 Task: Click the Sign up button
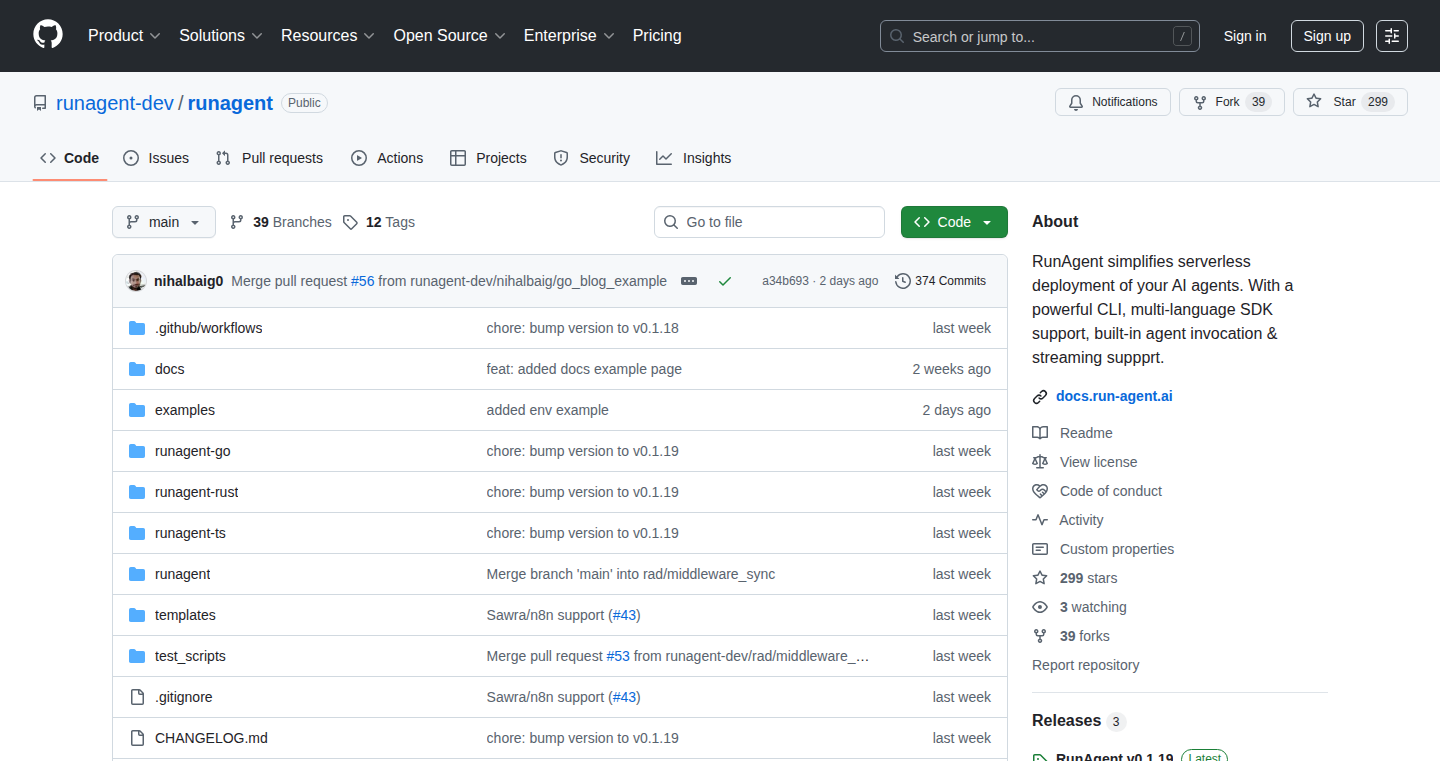[1327, 36]
